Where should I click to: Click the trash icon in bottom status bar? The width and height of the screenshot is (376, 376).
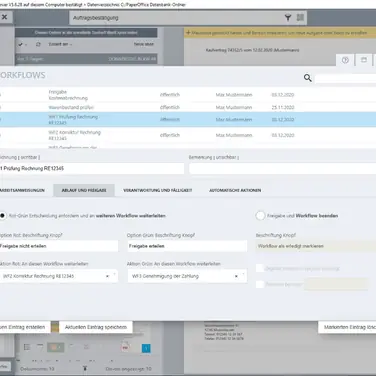pos(85,368)
